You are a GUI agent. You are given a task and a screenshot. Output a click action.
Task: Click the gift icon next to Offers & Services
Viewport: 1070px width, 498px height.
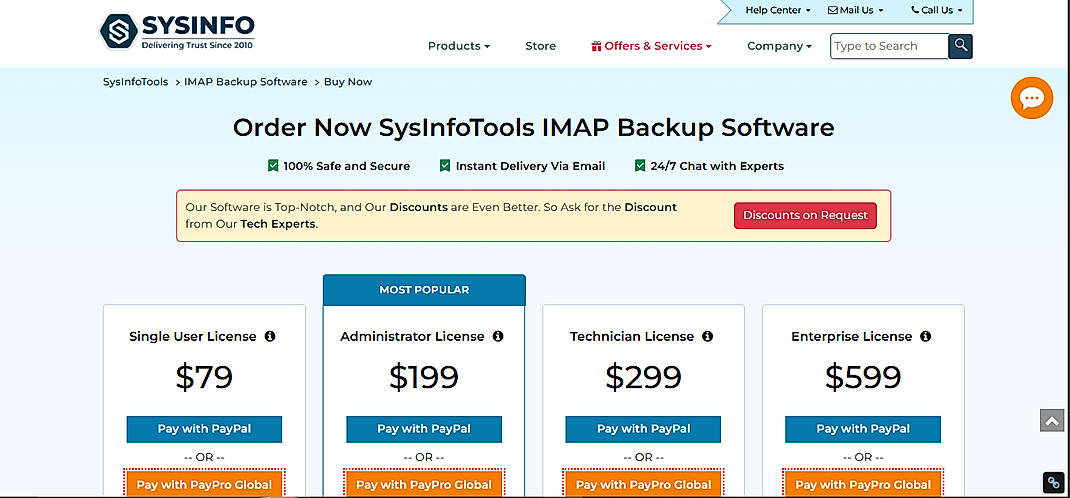[596, 46]
